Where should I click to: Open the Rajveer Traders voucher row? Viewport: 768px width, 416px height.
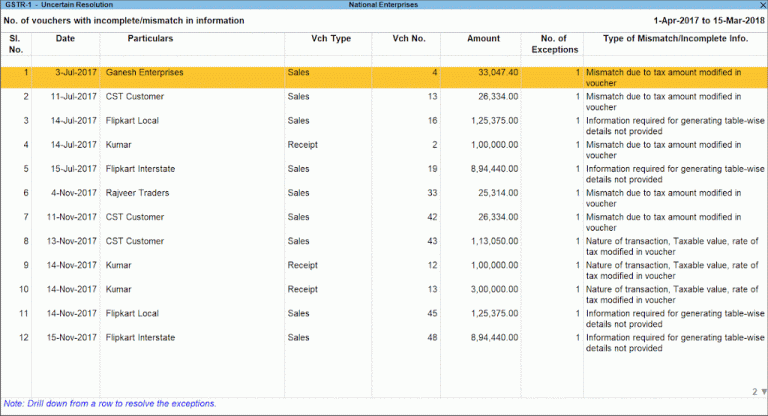384,197
